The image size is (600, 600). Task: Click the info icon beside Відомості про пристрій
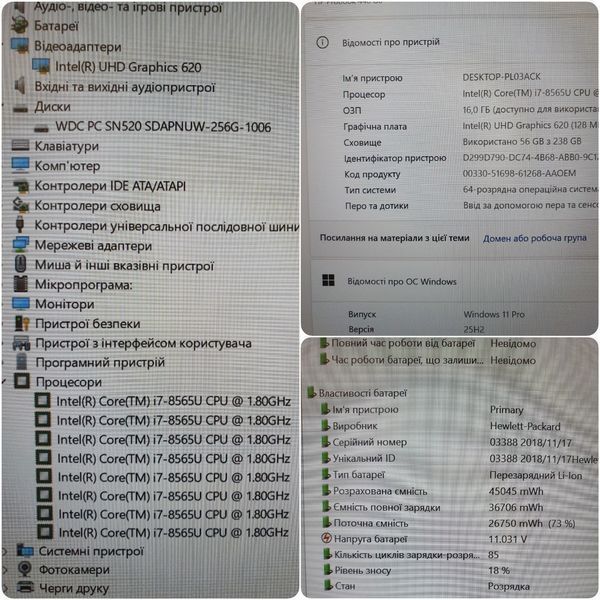(x=323, y=42)
